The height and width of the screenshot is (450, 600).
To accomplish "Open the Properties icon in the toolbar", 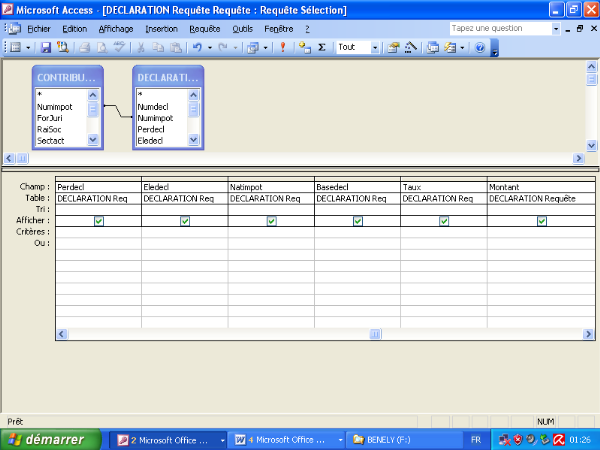I will pos(393,47).
